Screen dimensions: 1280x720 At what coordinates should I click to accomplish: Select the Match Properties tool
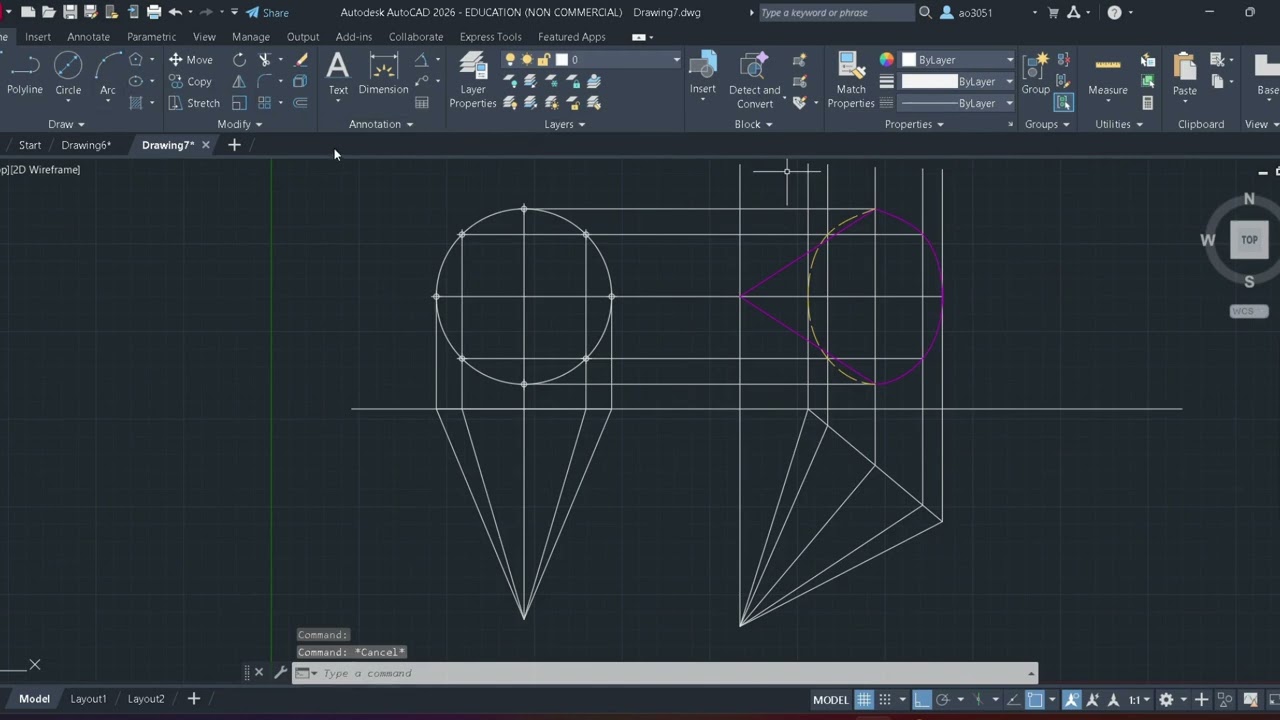tap(851, 80)
